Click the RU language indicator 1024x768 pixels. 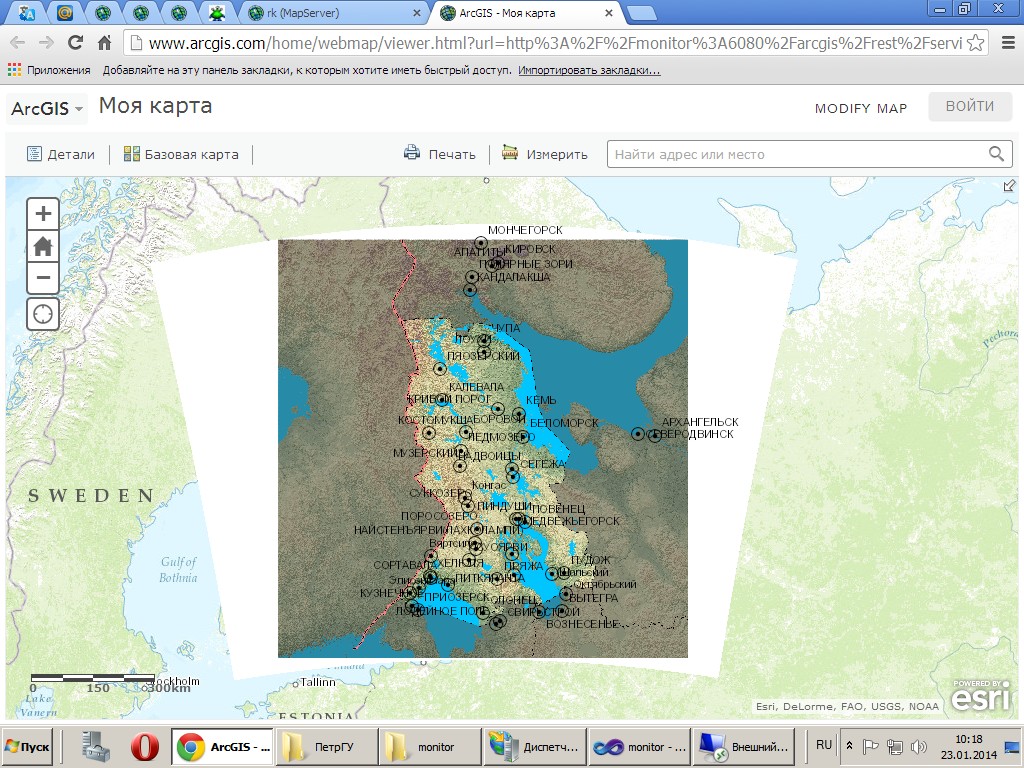(x=824, y=744)
